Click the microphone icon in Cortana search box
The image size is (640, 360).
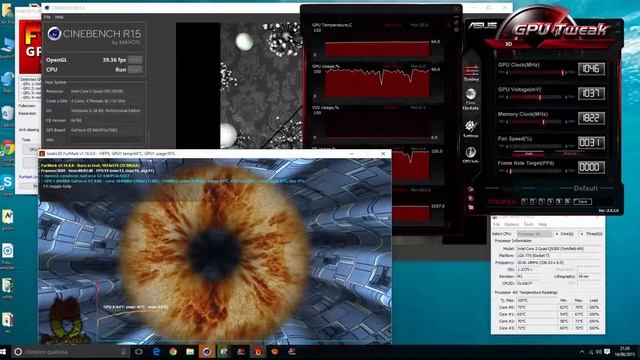(x=123, y=352)
